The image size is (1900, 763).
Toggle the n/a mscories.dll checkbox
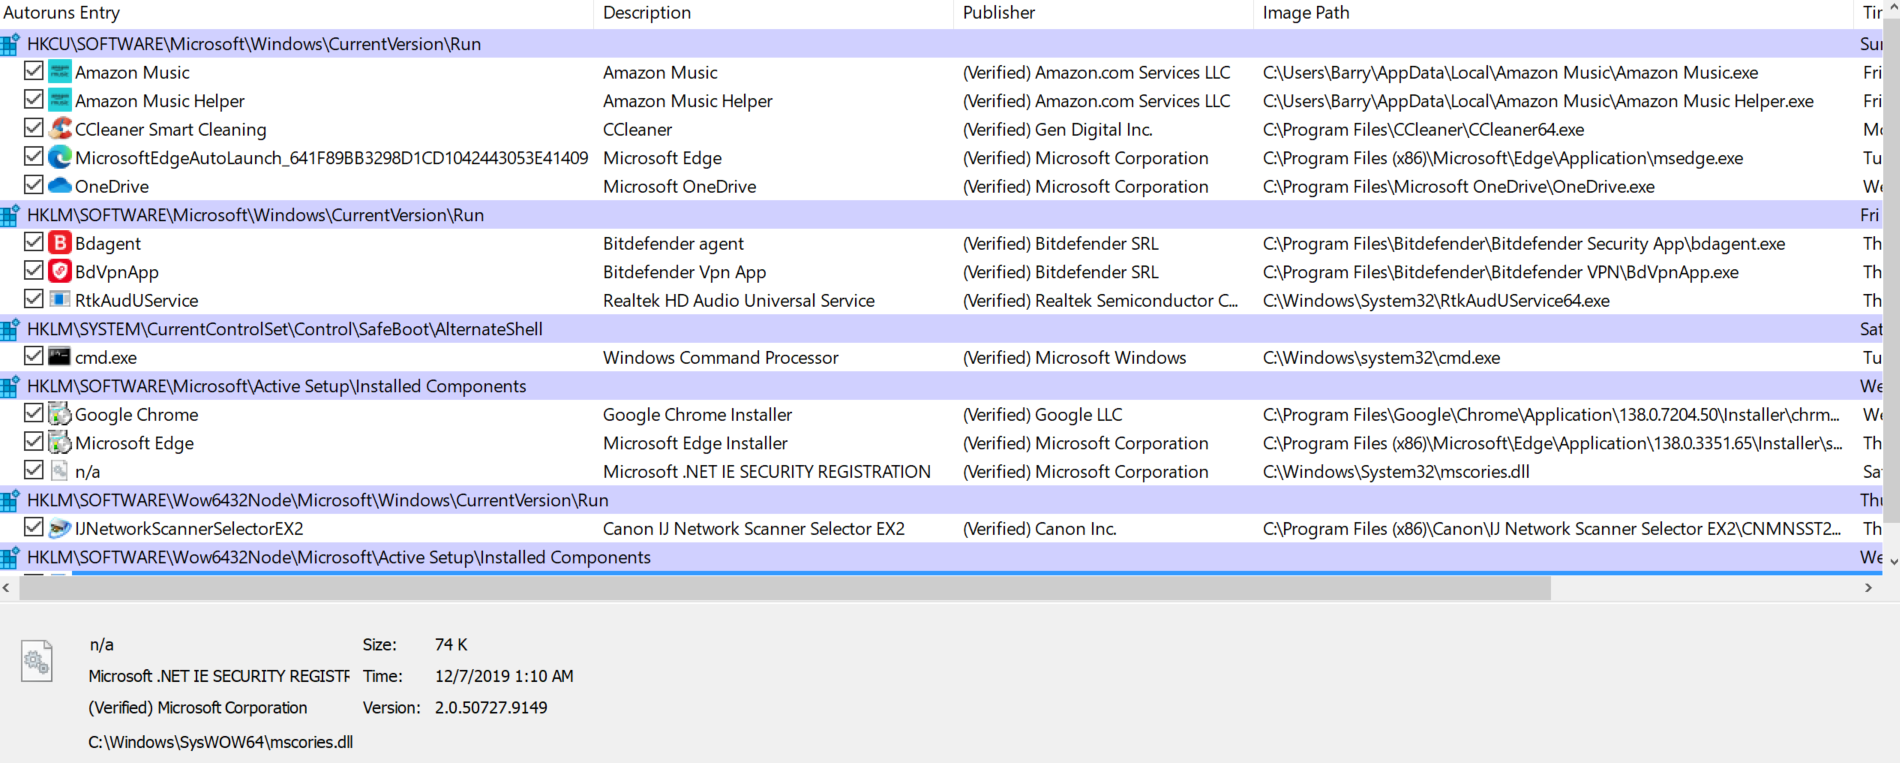[34, 470]
